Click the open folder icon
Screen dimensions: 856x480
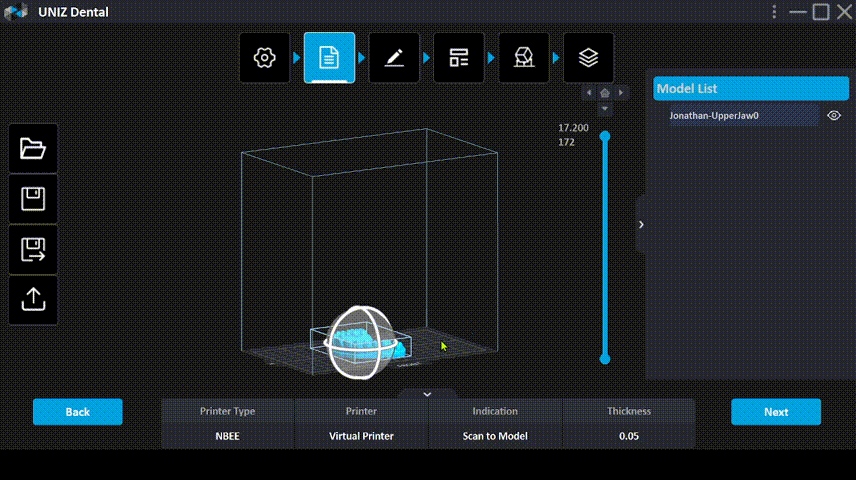pyautogui.click(x=33, y=149)
